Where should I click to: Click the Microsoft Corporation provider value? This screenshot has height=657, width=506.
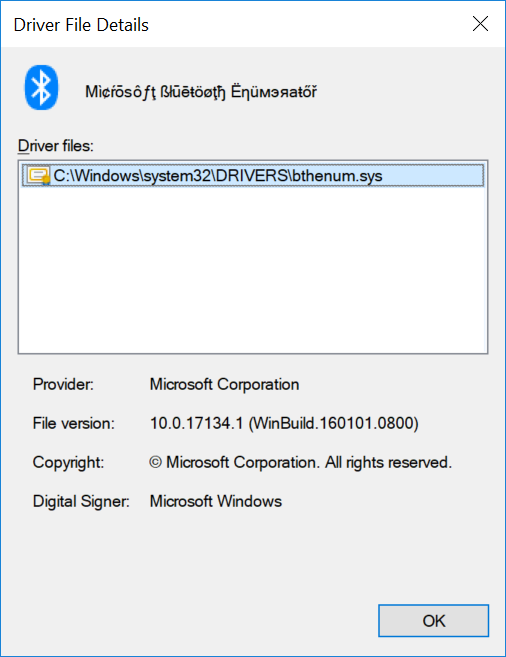pyautogui.click(x=225, y=384)
